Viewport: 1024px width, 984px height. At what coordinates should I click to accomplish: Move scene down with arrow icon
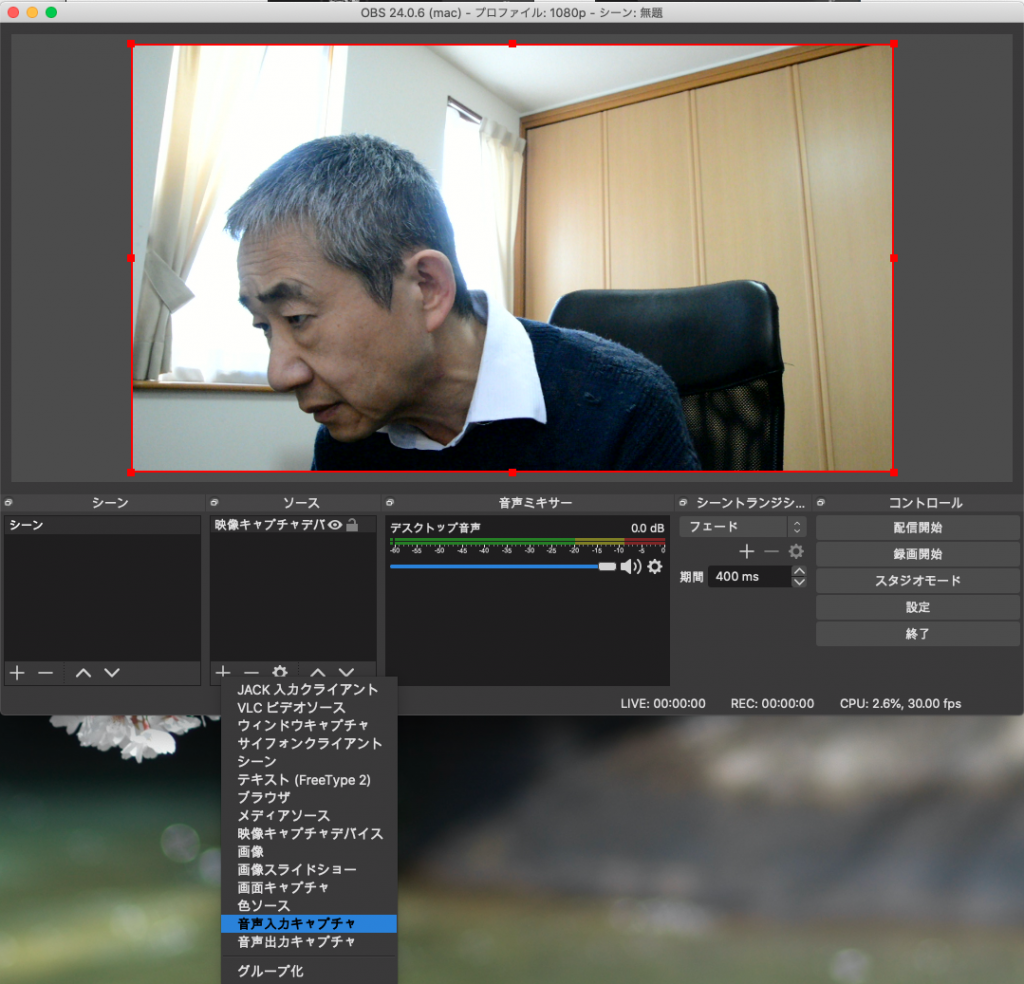point(112,673)
